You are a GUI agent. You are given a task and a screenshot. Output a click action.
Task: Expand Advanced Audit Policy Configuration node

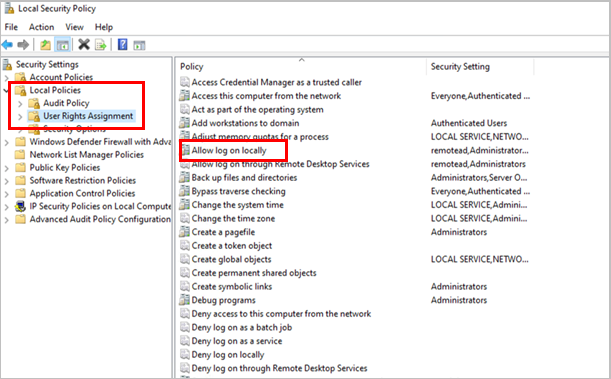(6, 220)
